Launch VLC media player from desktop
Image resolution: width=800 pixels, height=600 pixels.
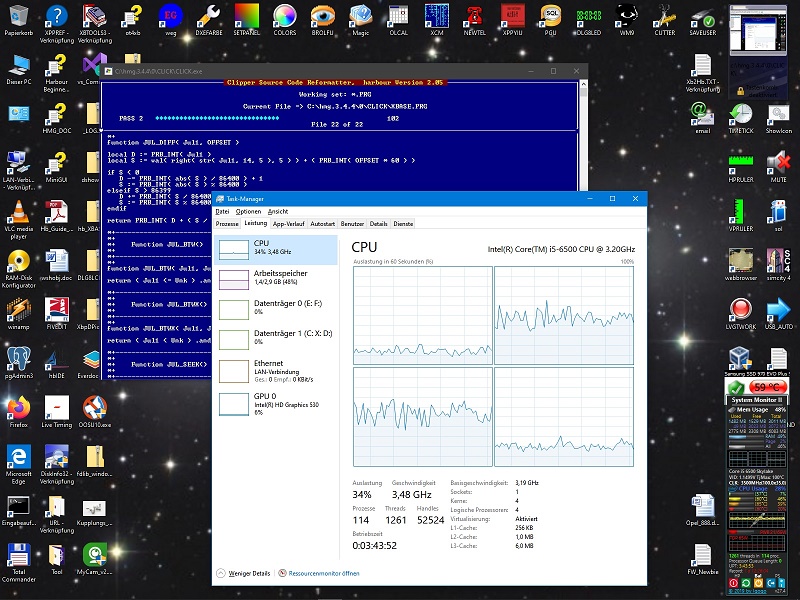18,219
